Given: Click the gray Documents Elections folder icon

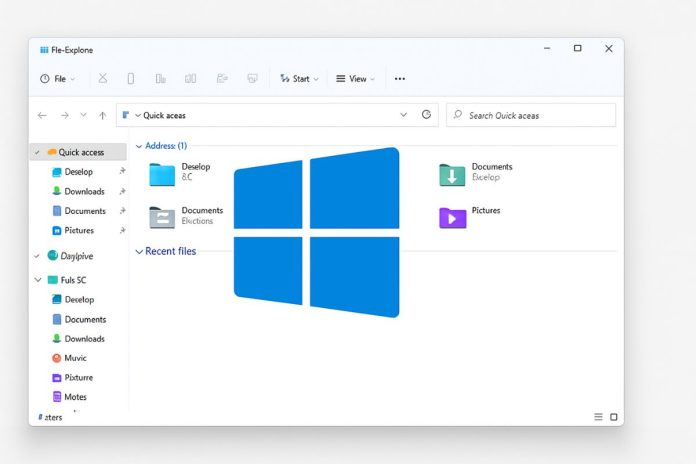Looking at the screenshot, I should [x=162, y=218].
